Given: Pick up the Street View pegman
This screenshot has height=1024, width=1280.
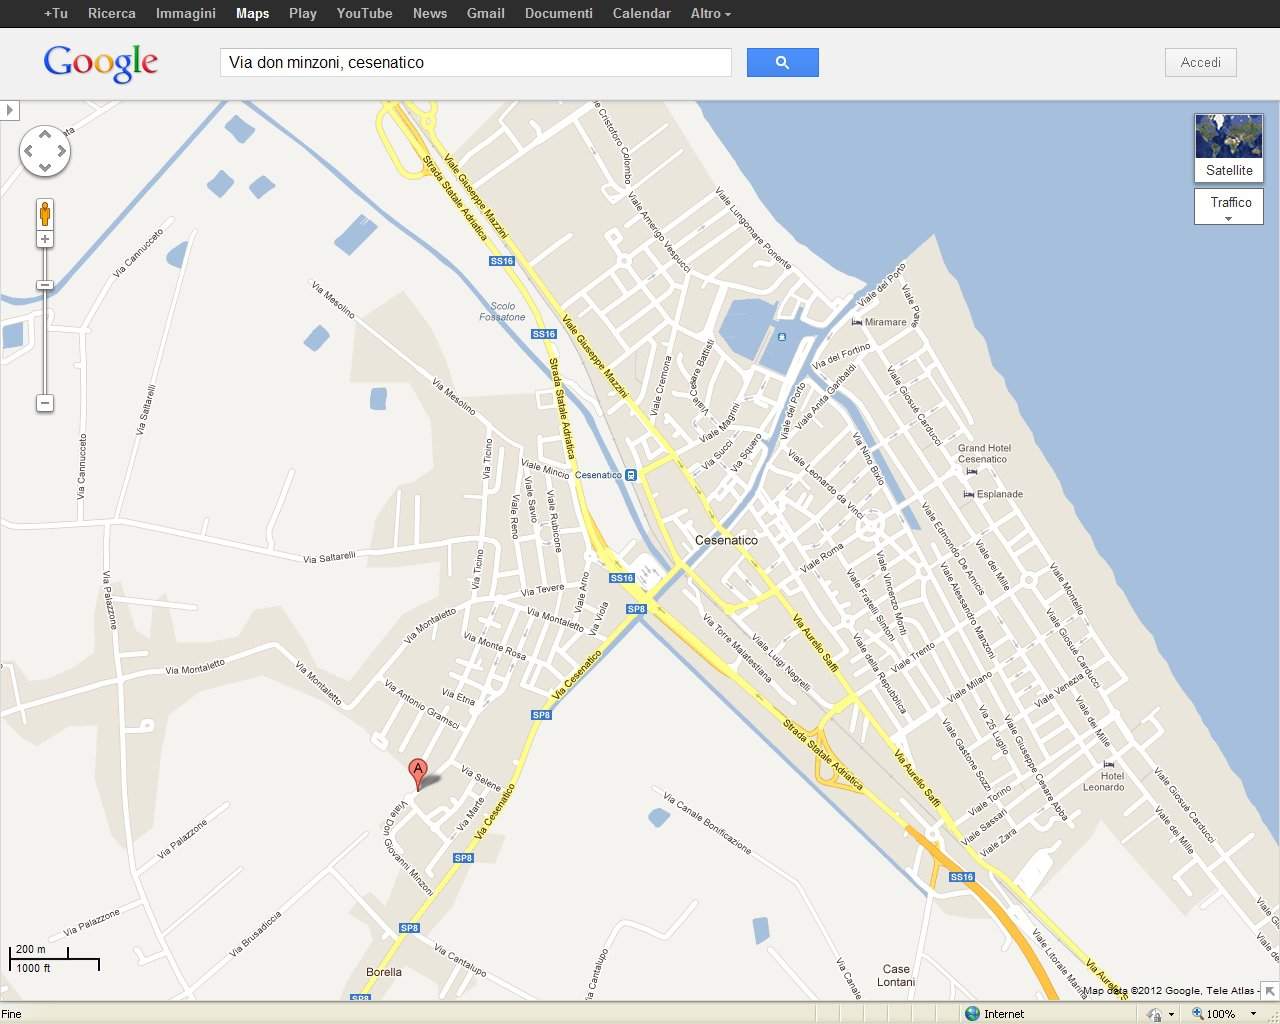Looking at the screenshot, I should (x=45, y=213).
